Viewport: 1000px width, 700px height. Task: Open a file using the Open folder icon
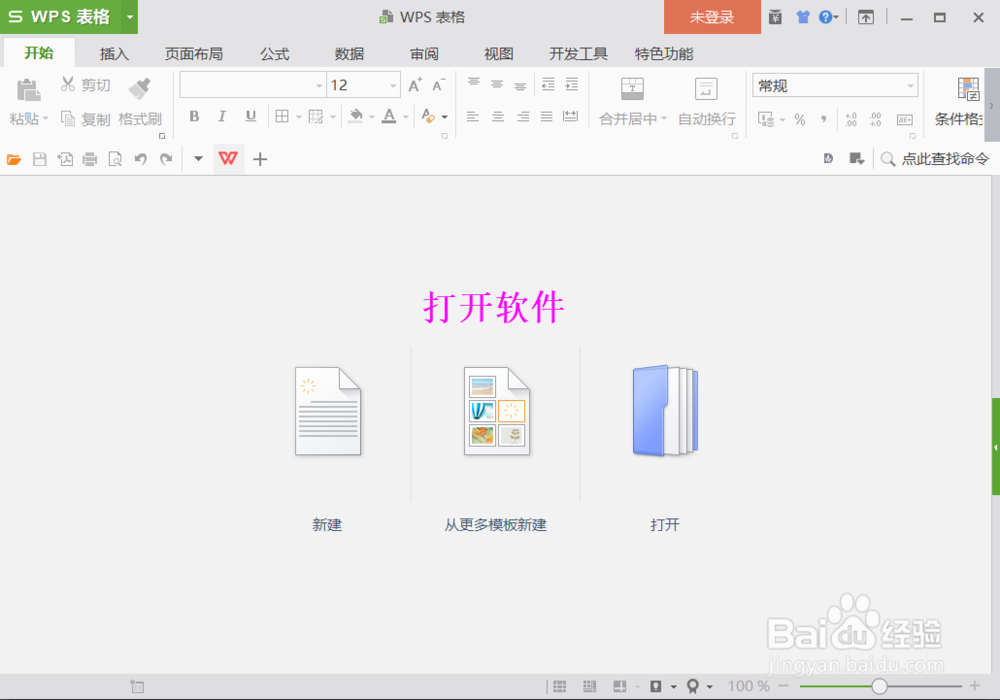[15, 158]
